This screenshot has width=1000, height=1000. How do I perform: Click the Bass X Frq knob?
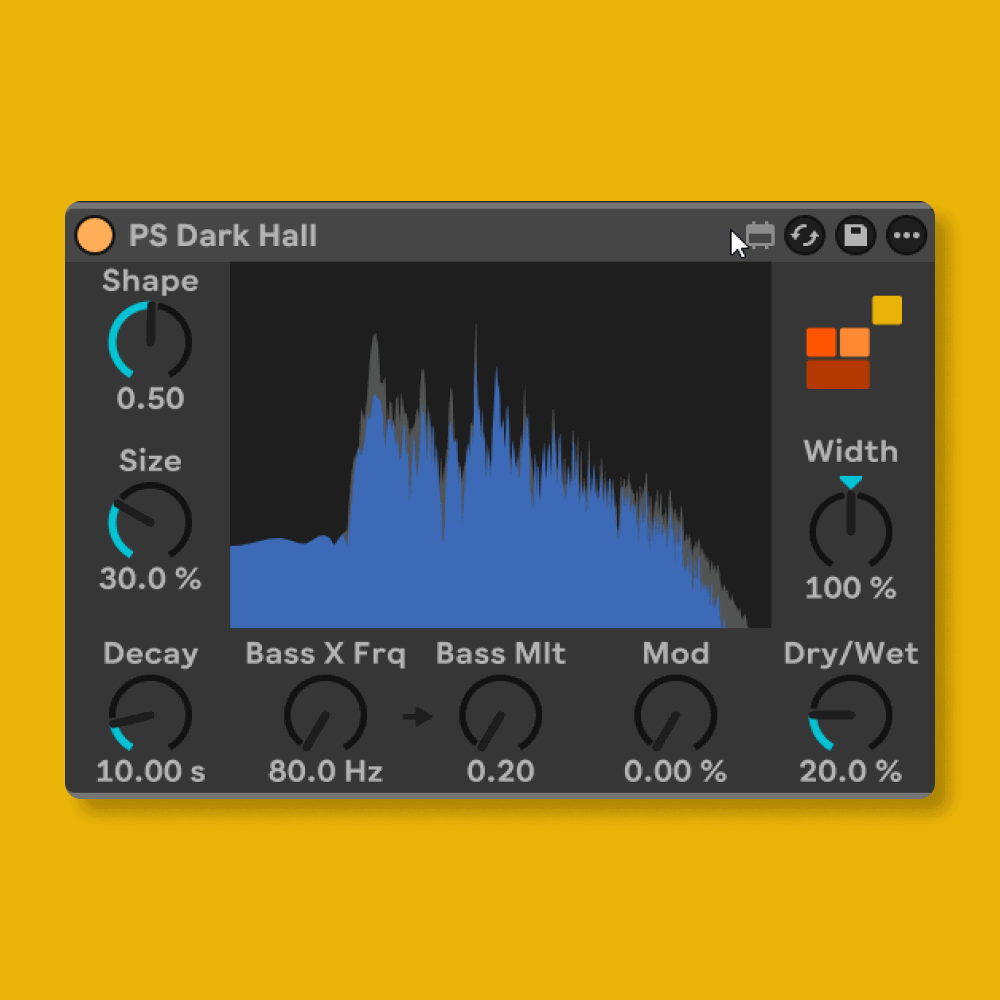point(325,715)
